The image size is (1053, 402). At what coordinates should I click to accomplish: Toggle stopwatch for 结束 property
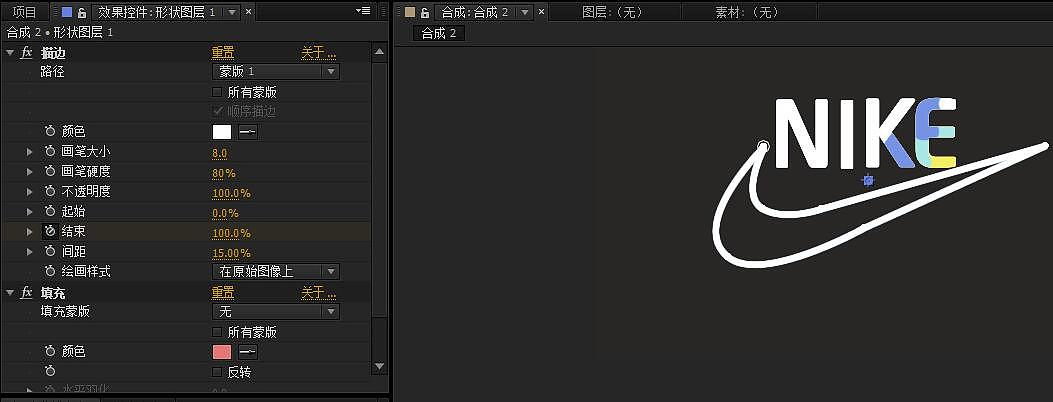pos(50,232)
